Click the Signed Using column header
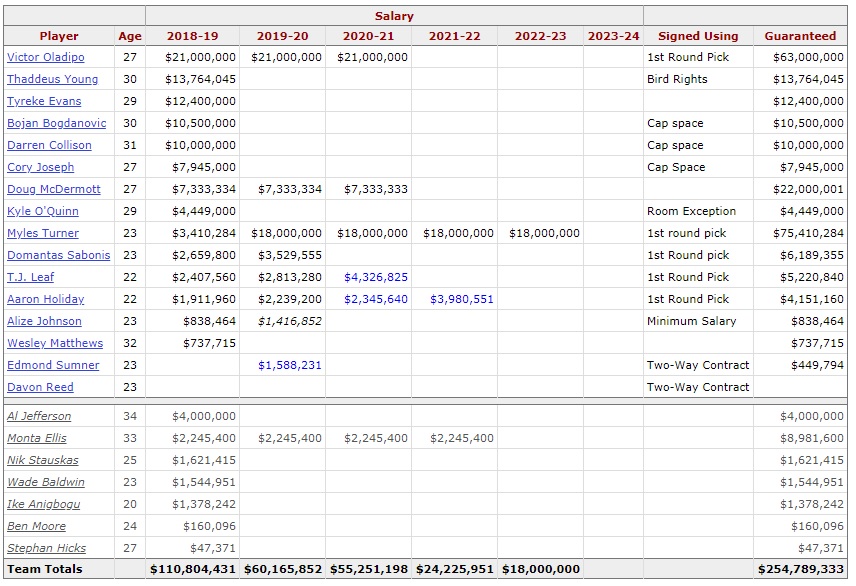Screen dimensions: 856x586 pyautogui.click(x=698, y=36)
